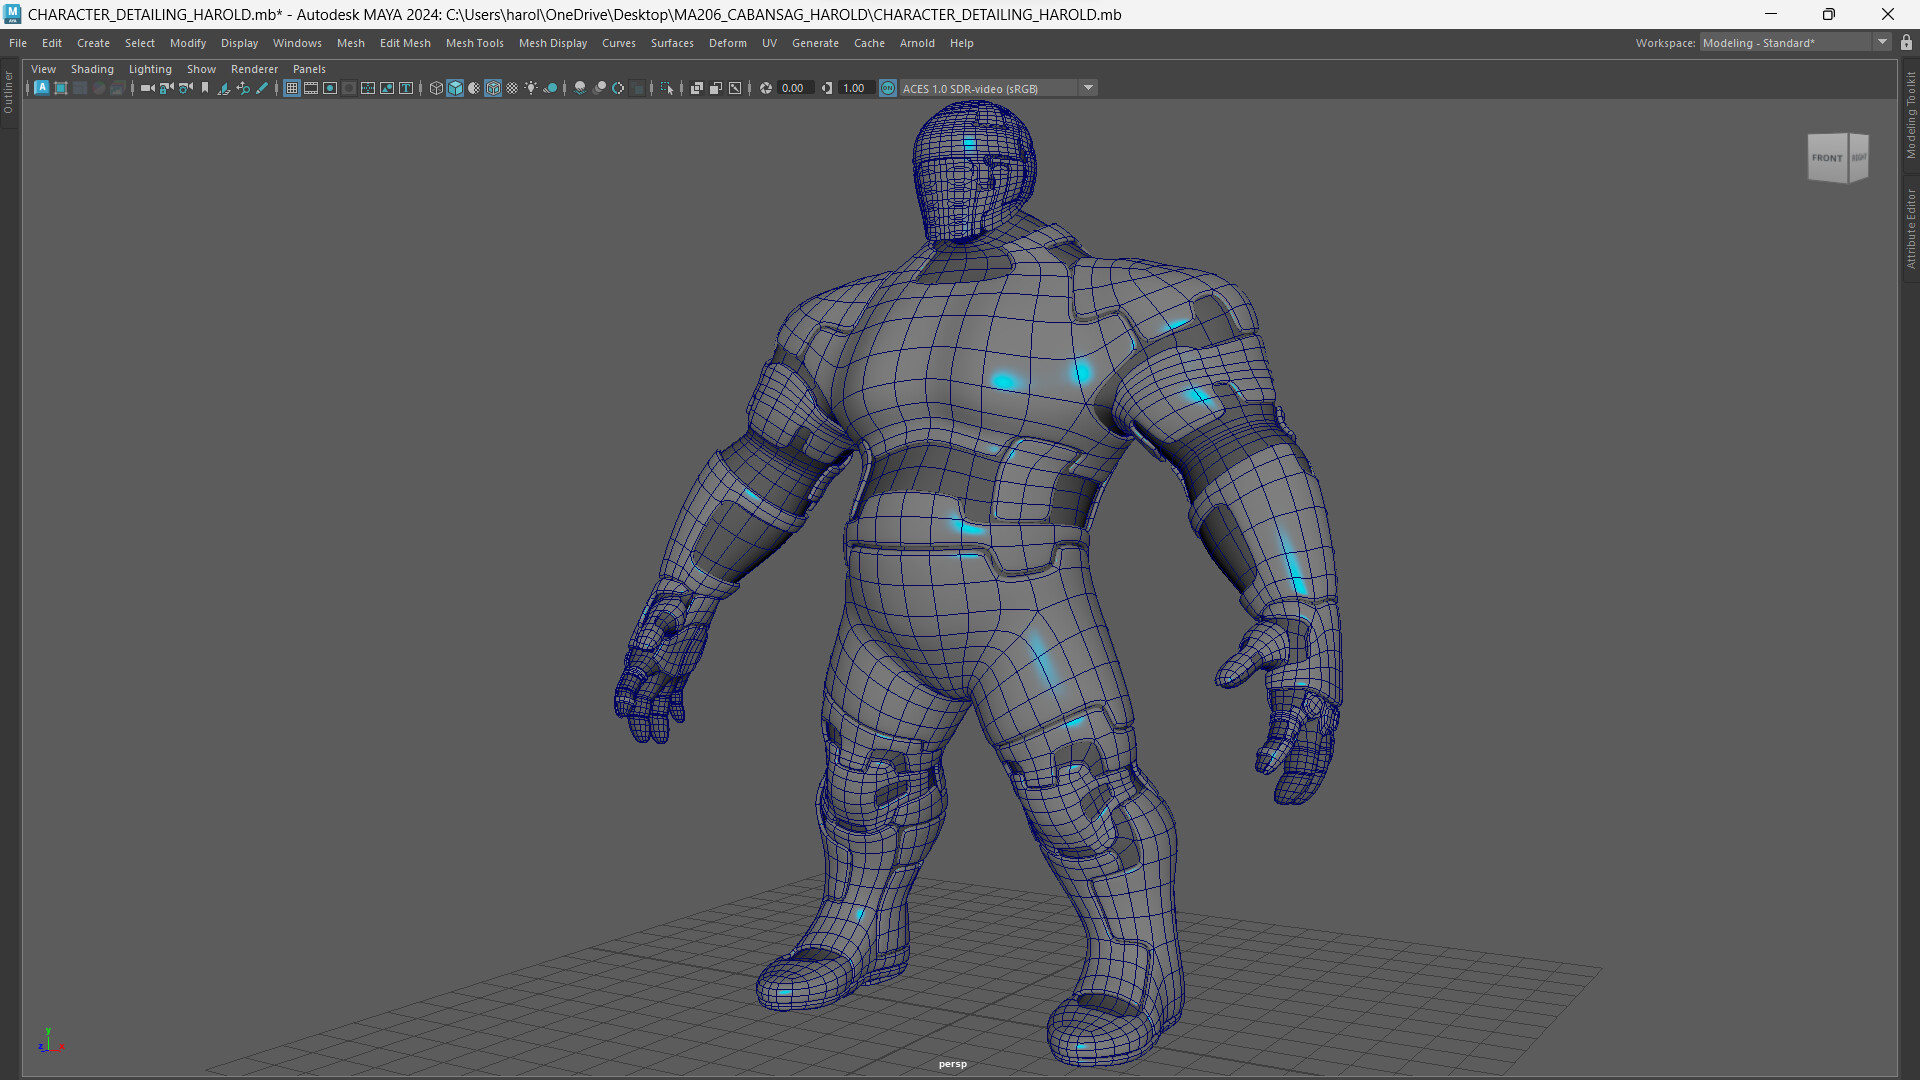1920x1080 pixels.
Task: Expand the Renderer menu in the panel
Action: click(x=254, y=69)
